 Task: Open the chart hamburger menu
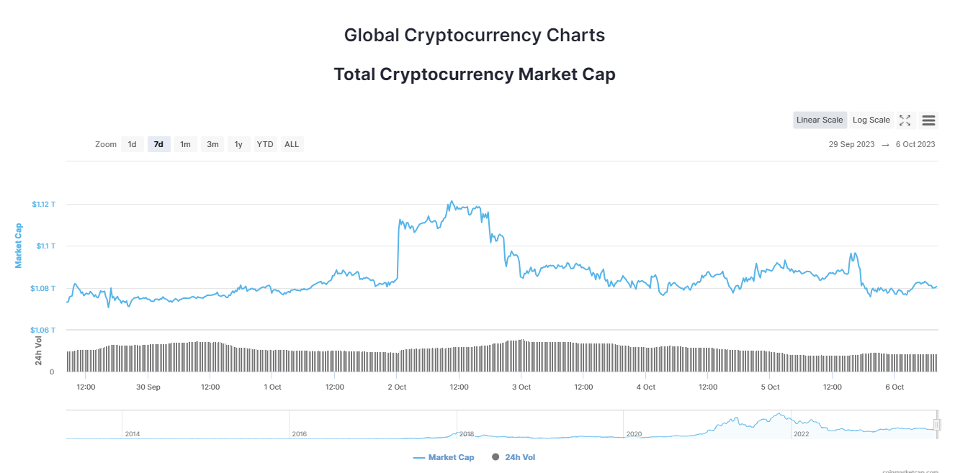click(x=928, y=120)
